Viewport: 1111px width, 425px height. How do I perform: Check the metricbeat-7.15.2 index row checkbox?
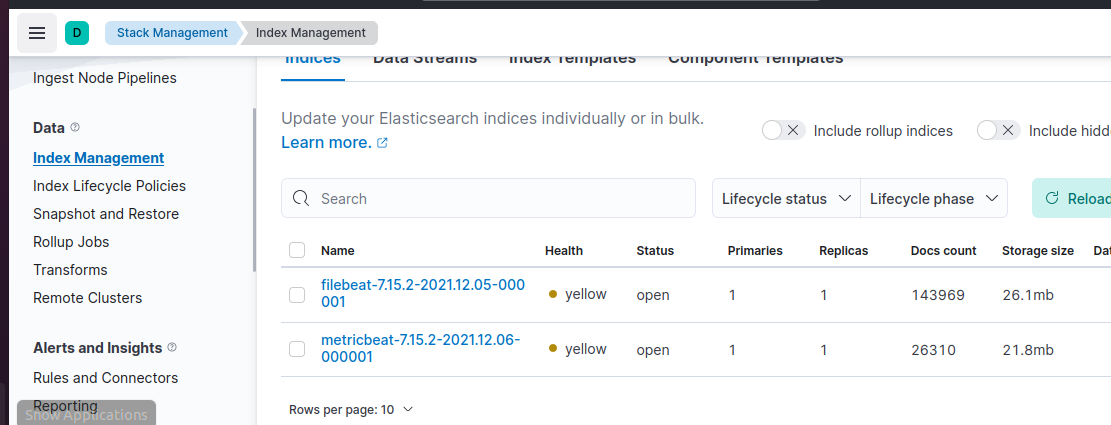click(297, 349)
